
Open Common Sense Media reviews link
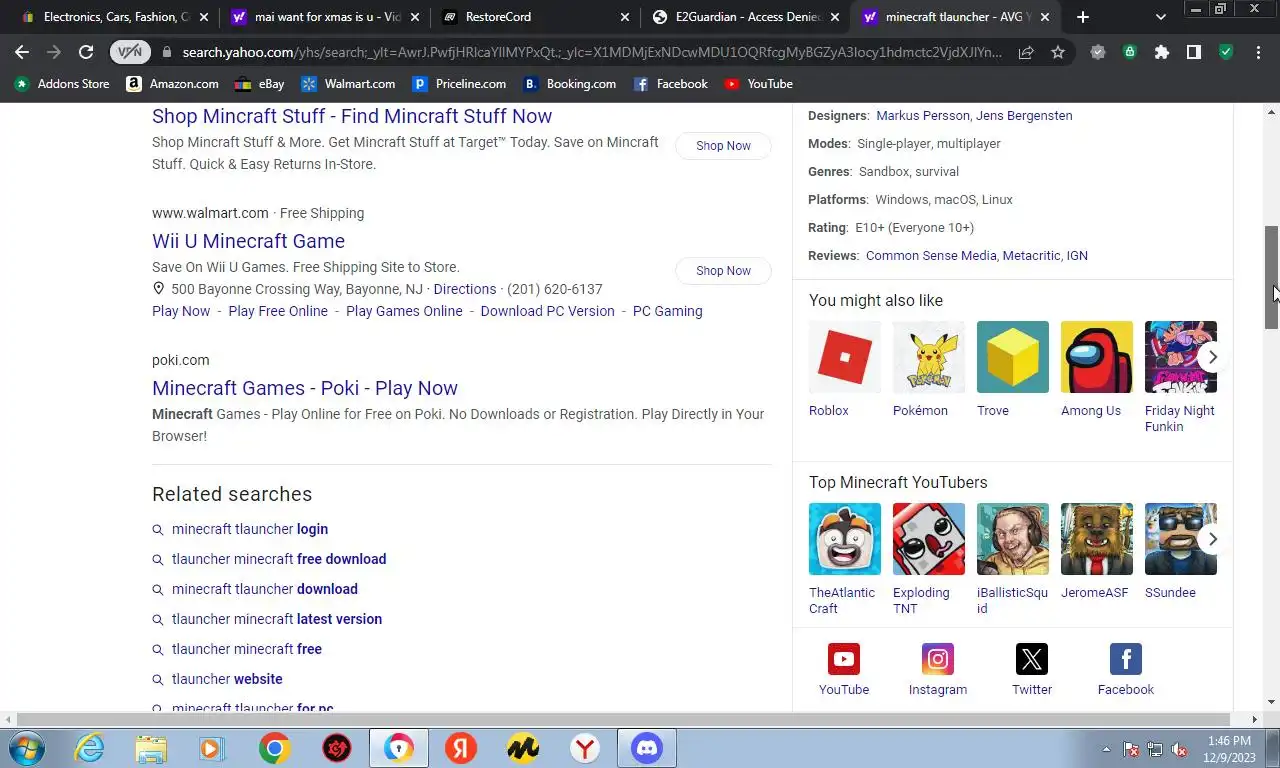(x=931, y=256)
